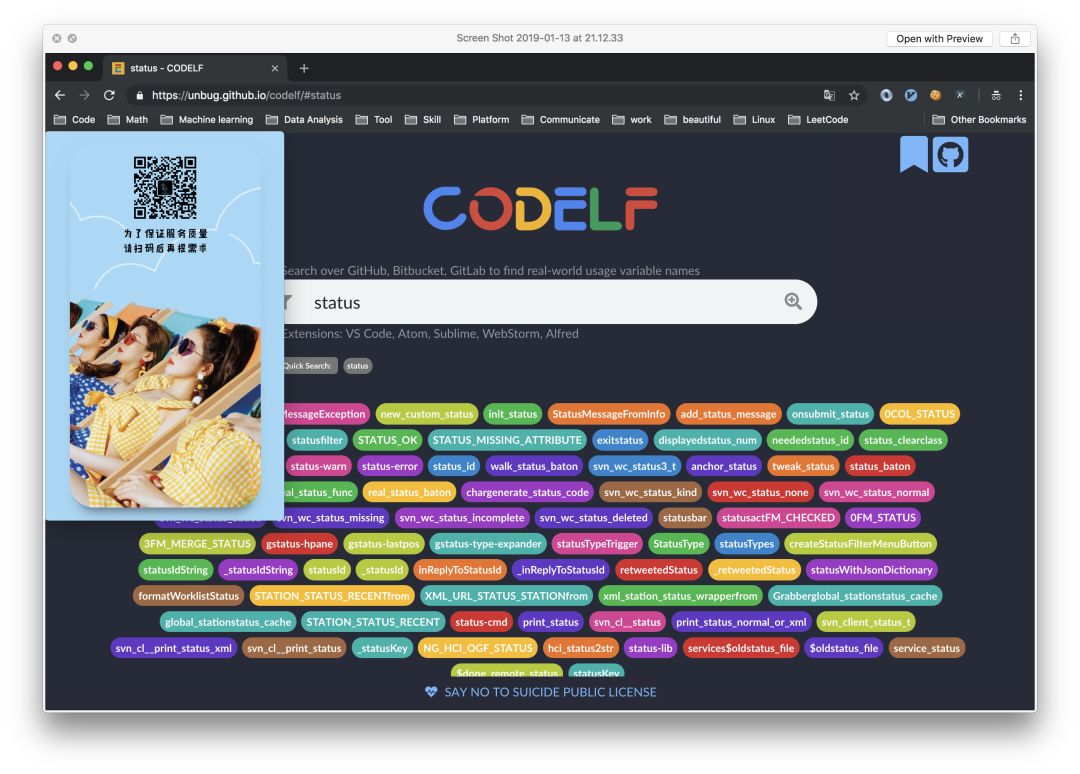Open Chrome's three-dot menu
1080x774 pixels.
click(x=1021, y=95)
